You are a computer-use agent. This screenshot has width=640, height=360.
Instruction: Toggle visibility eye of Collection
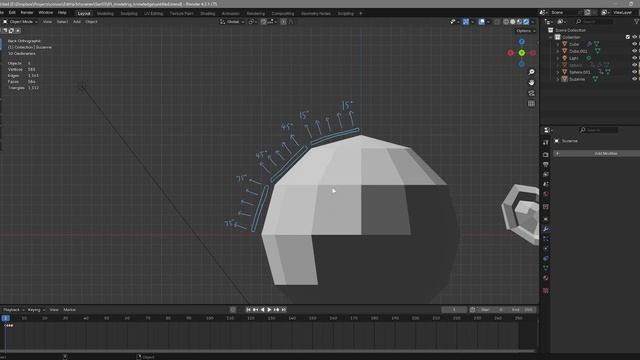coord(634,37)
